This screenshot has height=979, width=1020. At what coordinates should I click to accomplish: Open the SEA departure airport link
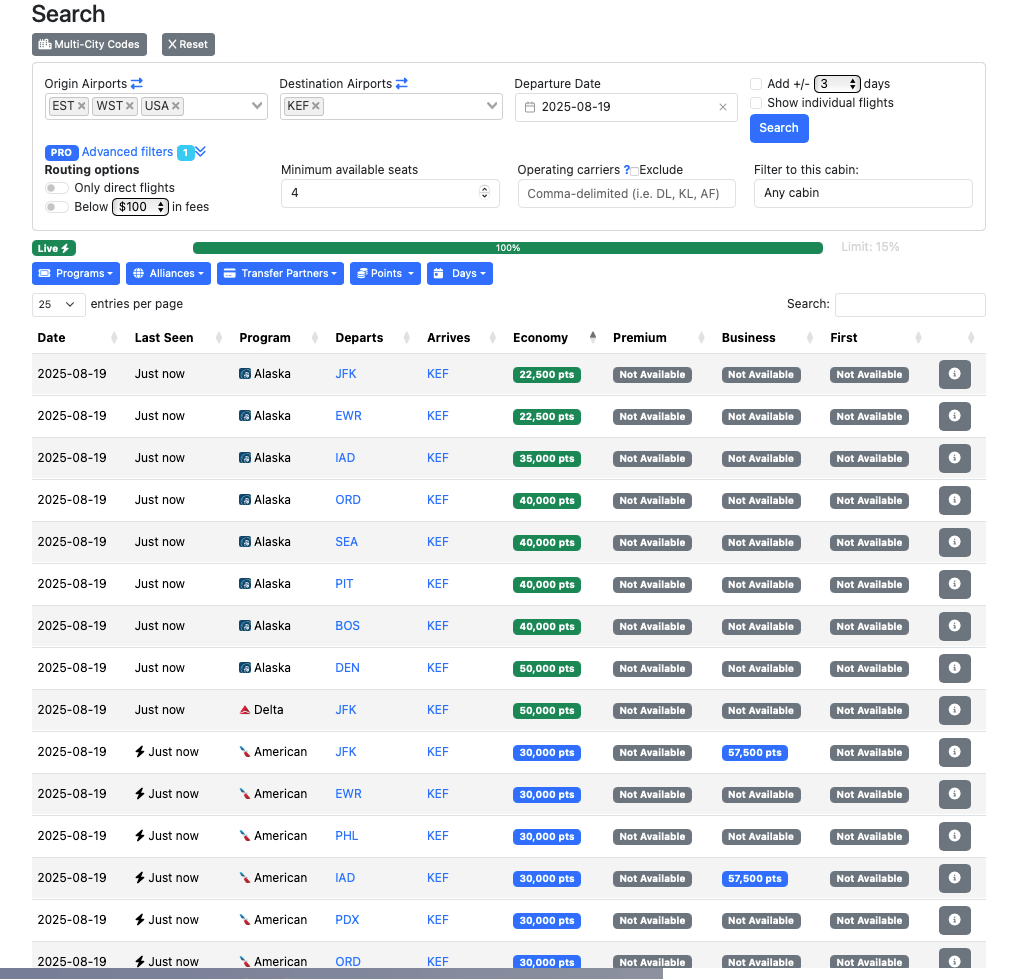click(x=346, y=542)
